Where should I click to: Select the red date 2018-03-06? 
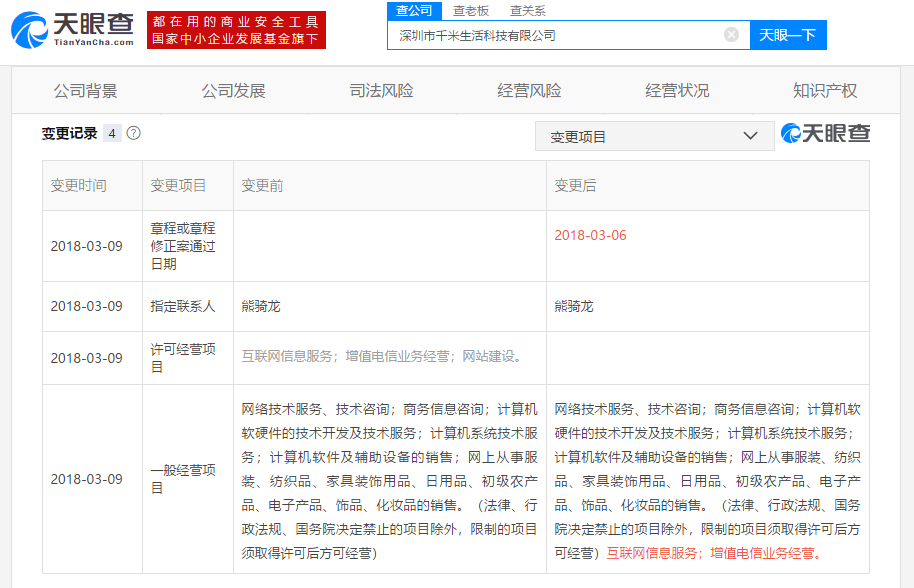(x=590, y=235)
